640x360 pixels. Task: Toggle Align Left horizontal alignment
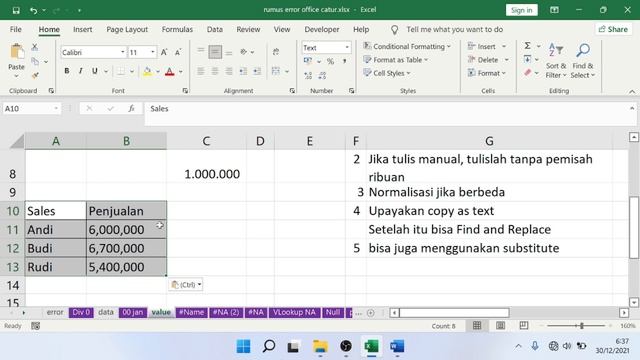click(201, 71)
